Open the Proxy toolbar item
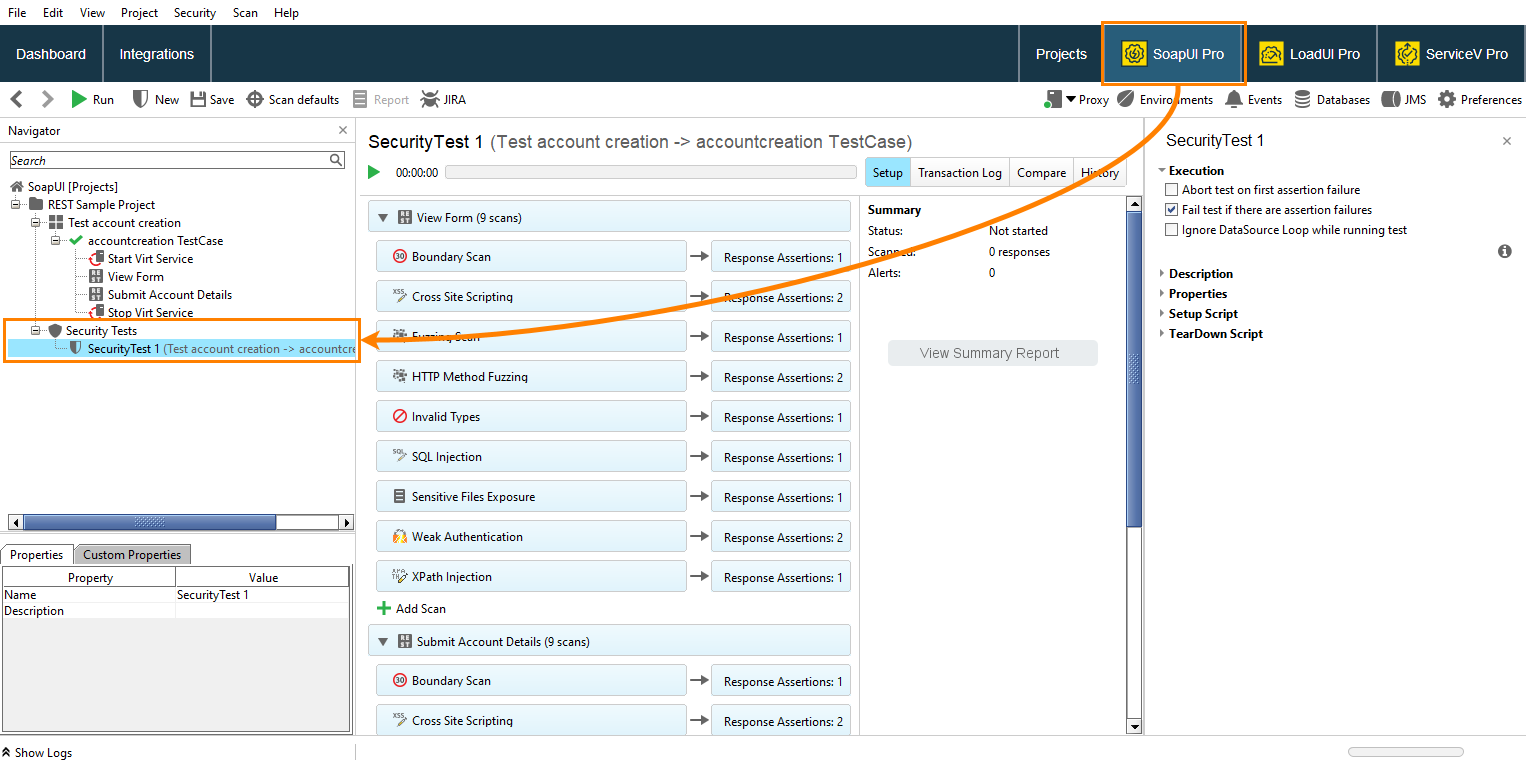 pos(1077,99)
